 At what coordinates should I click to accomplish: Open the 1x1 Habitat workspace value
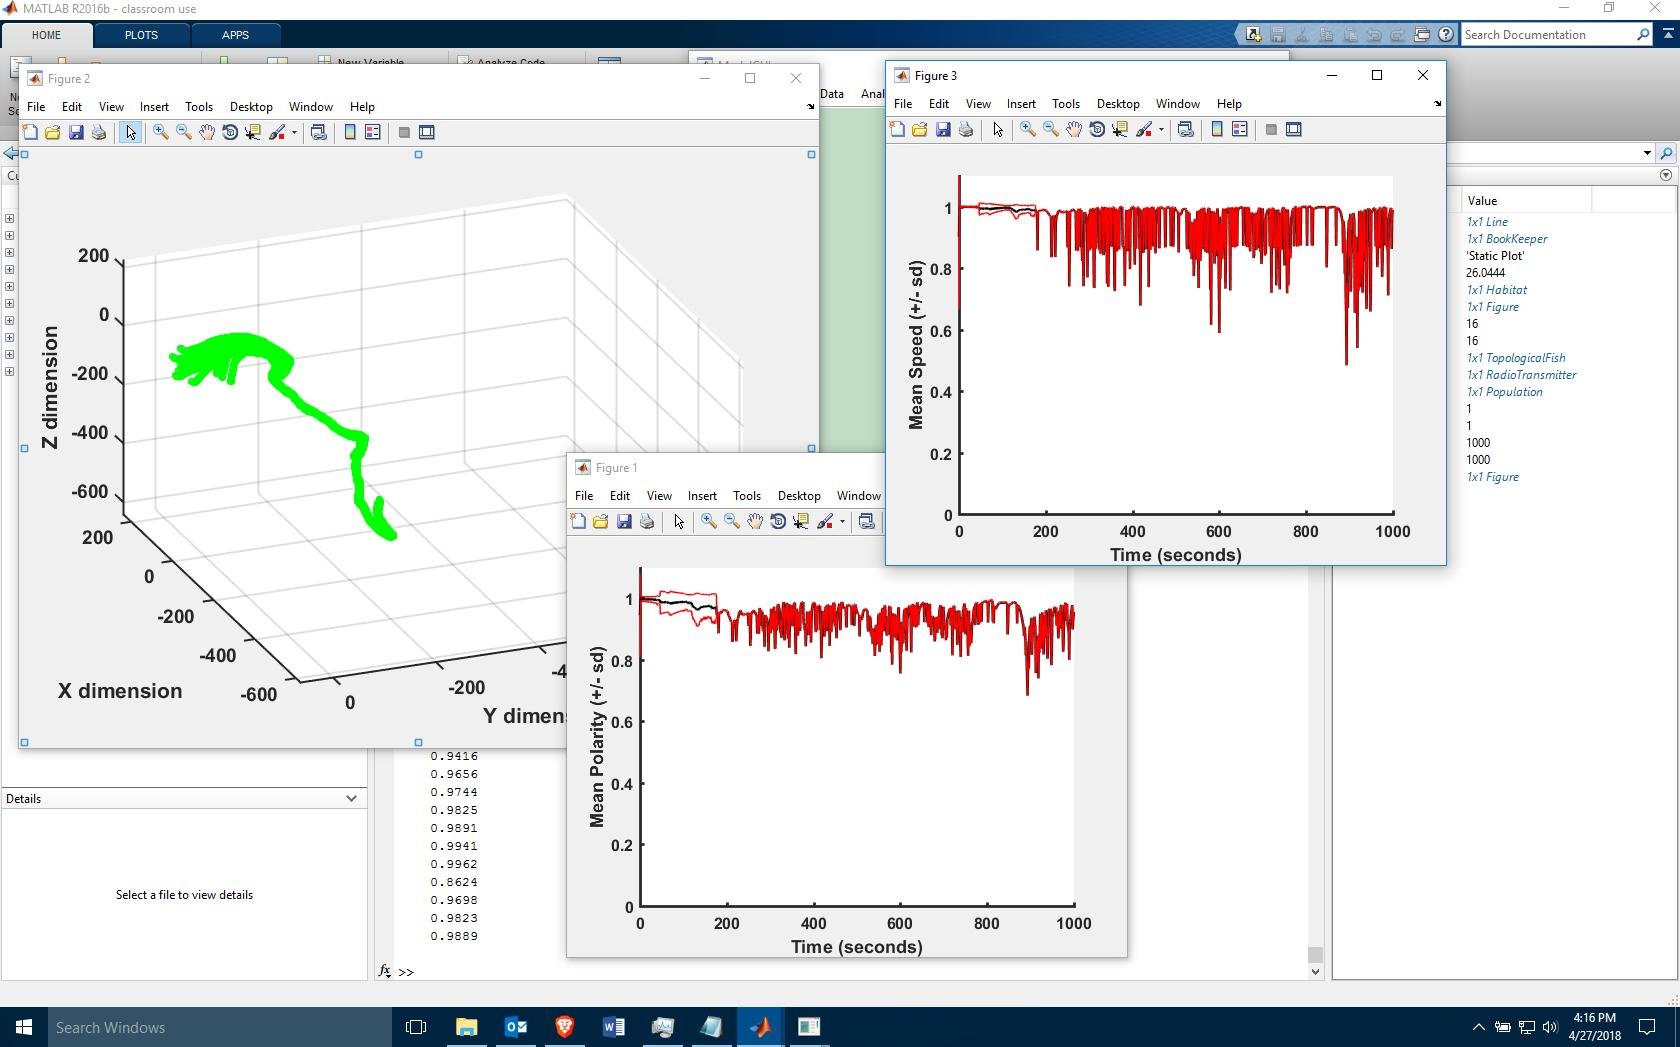1497,290
